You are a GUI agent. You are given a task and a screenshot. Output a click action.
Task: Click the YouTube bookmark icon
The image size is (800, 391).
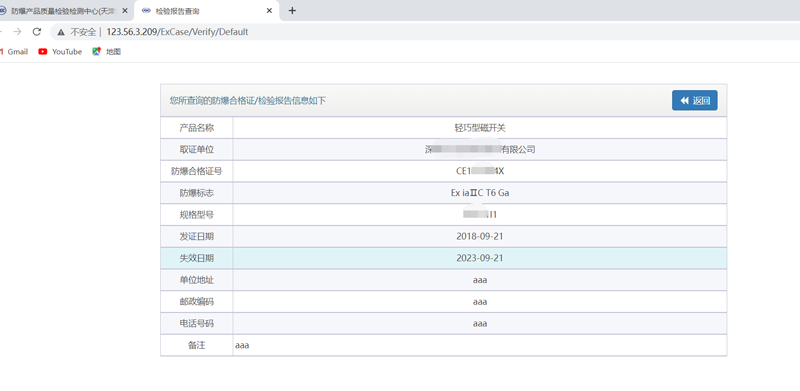point(43,52)
